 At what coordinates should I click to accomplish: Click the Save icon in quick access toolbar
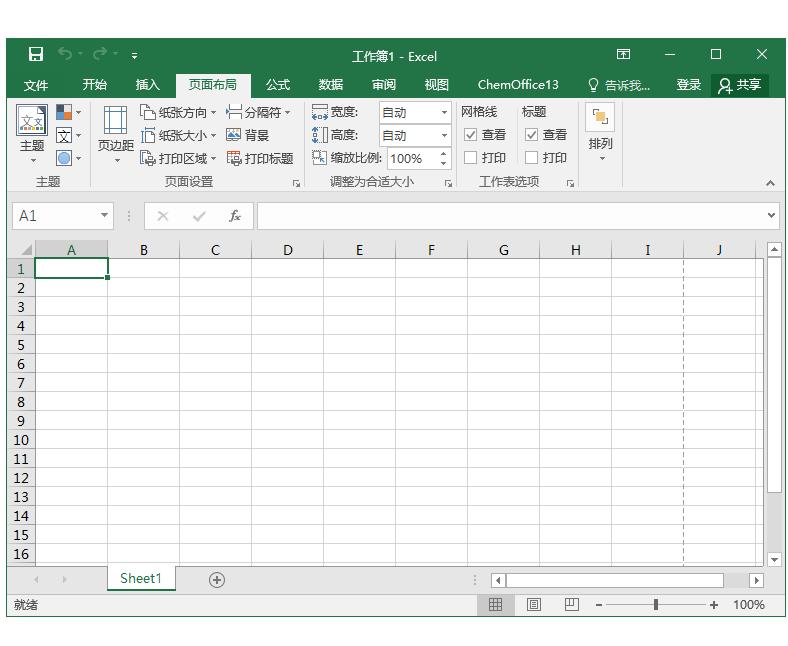pyautogui.click(x=36, y=54)
